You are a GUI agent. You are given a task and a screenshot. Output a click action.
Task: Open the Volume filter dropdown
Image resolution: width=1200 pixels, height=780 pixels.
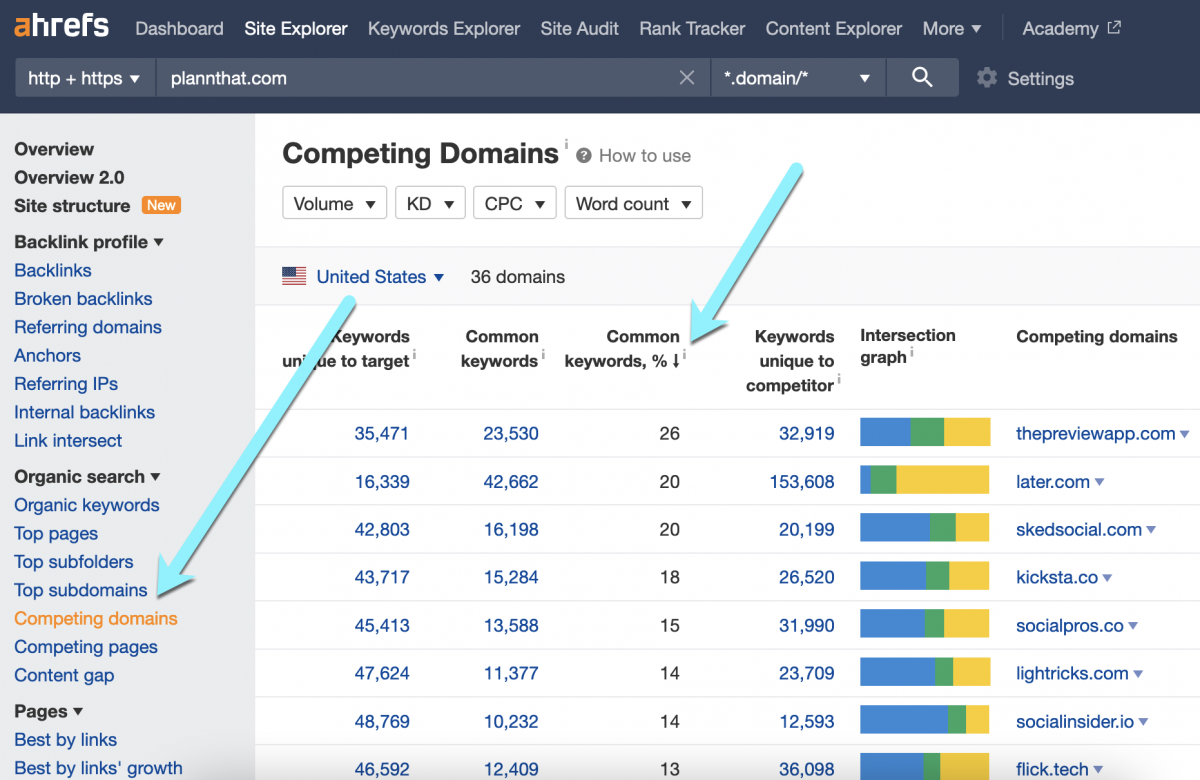point(334,202)
